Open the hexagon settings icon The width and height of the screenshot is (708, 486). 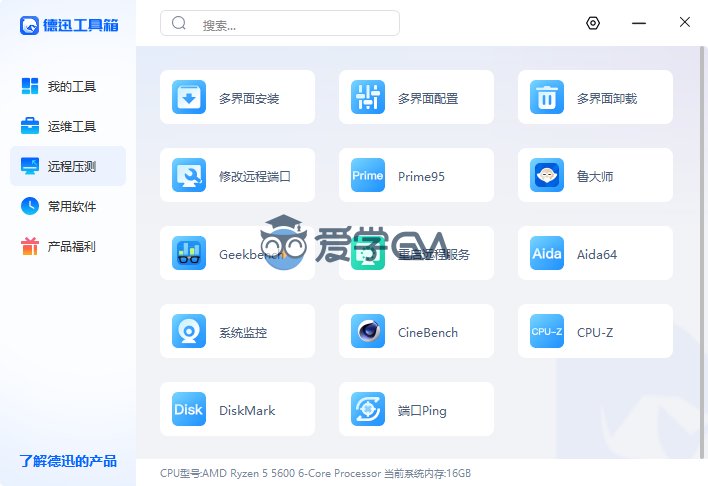point(593,23)
